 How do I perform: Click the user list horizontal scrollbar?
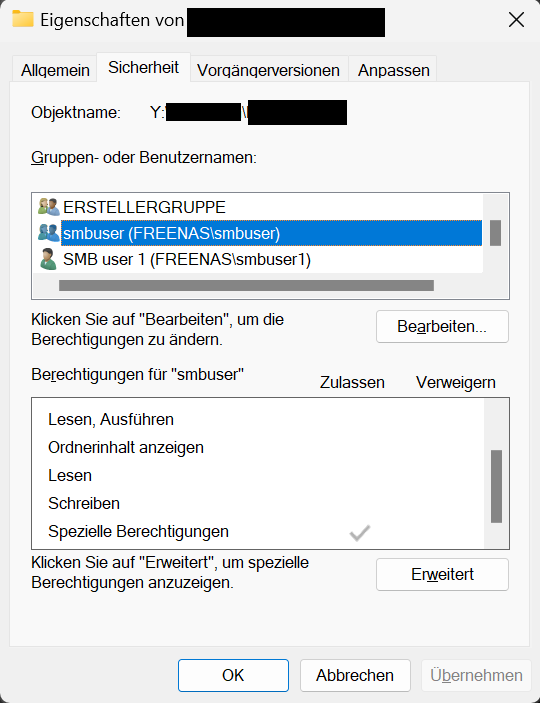pyautogui.click(x=246, y=286)
